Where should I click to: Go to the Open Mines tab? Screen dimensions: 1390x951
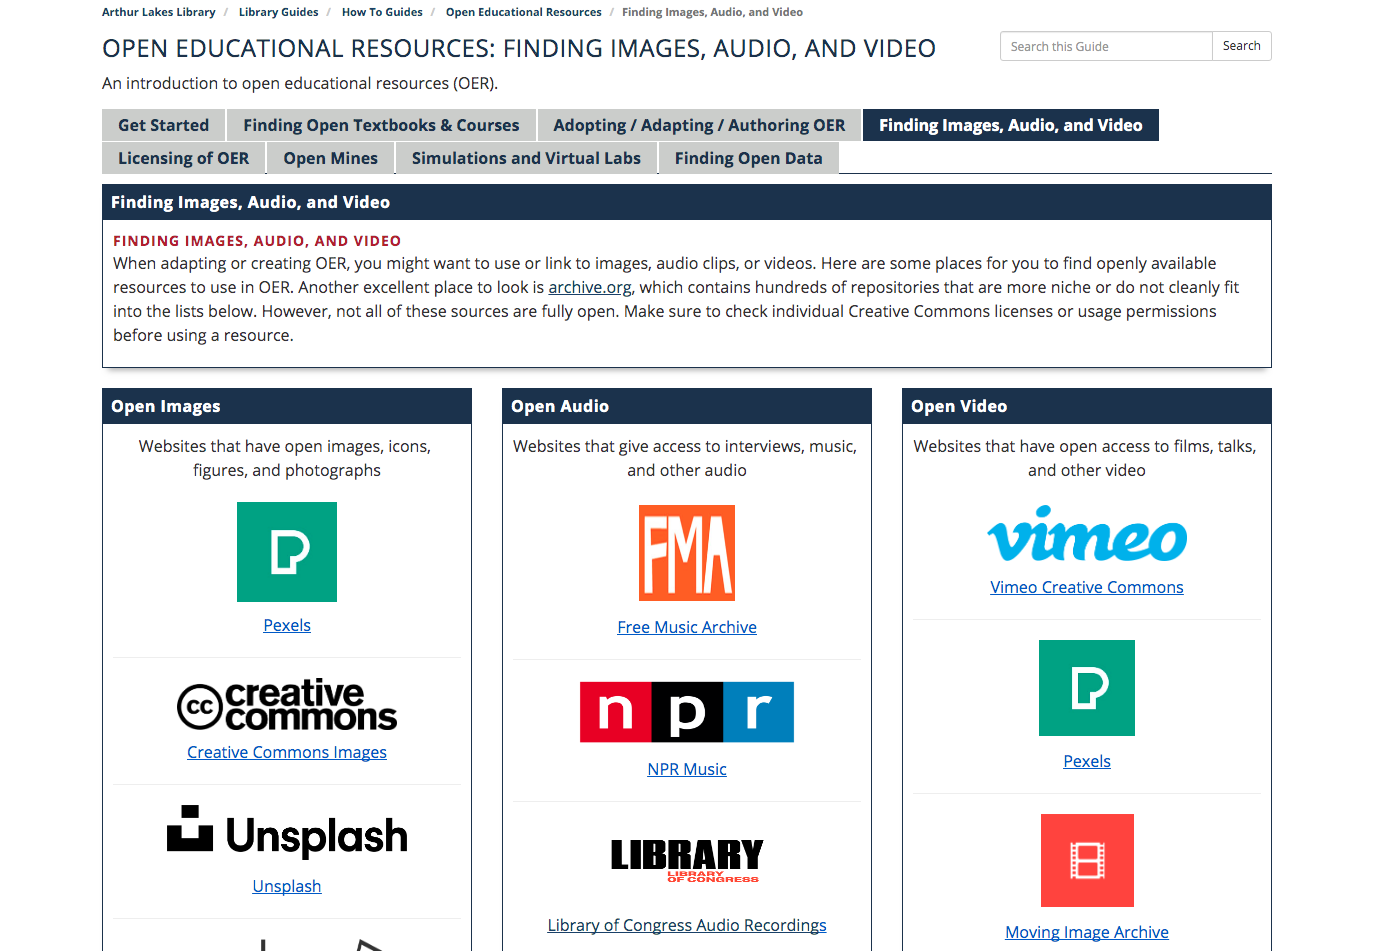click(331, 158)
